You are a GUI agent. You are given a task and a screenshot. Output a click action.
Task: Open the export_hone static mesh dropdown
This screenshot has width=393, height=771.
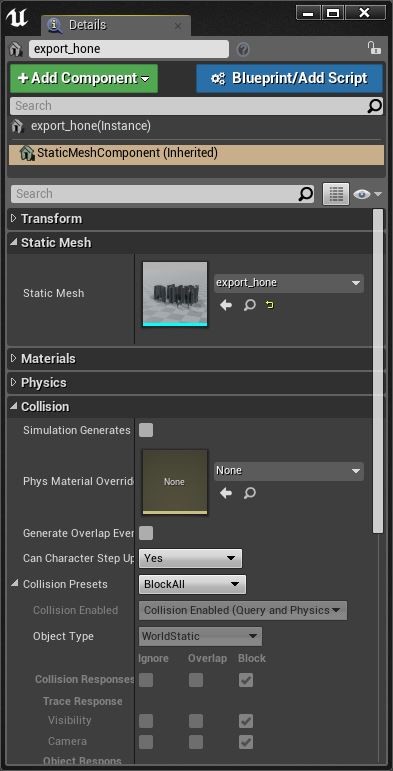pos(289,283)
